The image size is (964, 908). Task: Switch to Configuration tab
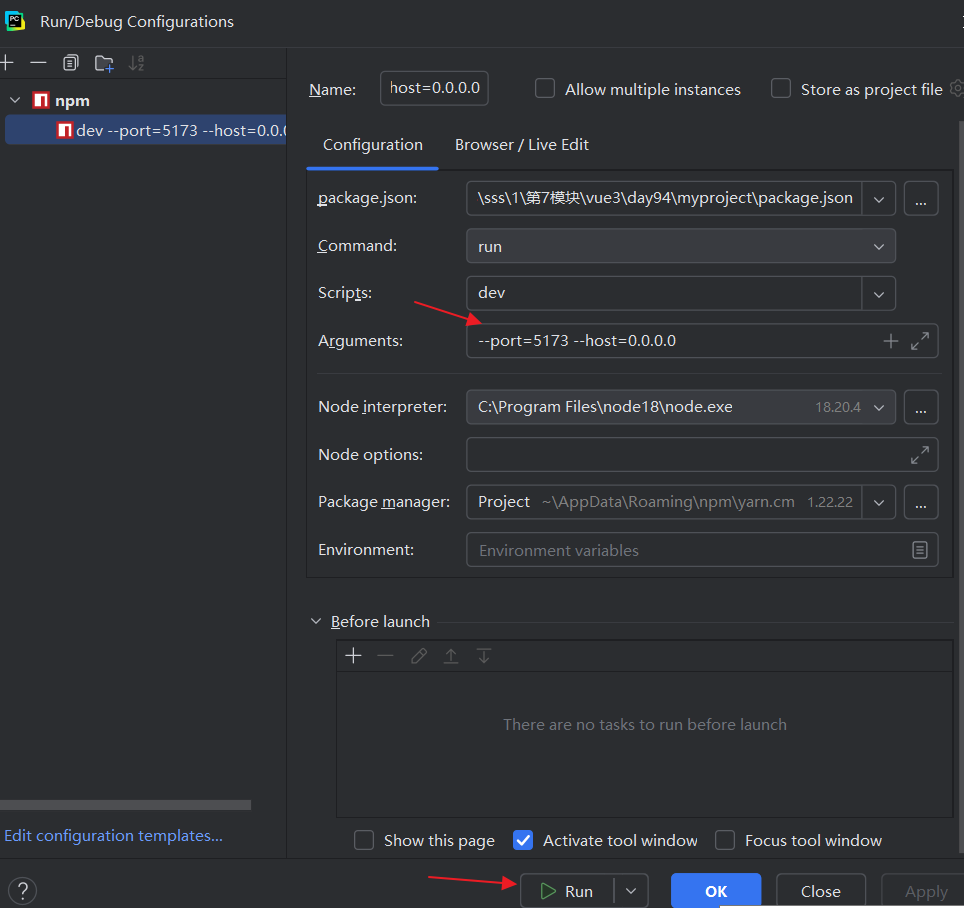click(373, 145)
